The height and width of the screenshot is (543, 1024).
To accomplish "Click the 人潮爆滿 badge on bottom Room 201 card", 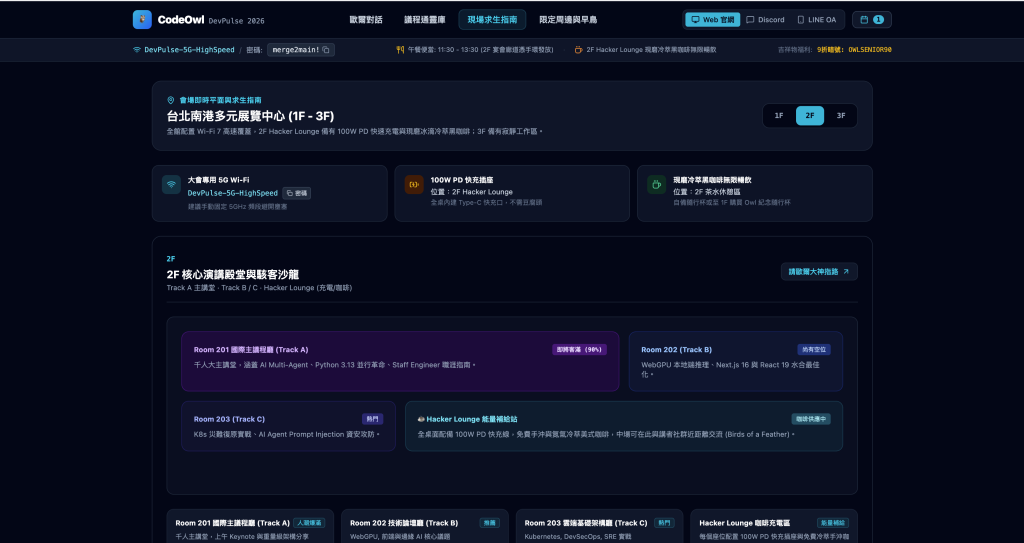I will click(x=309, y=523).
